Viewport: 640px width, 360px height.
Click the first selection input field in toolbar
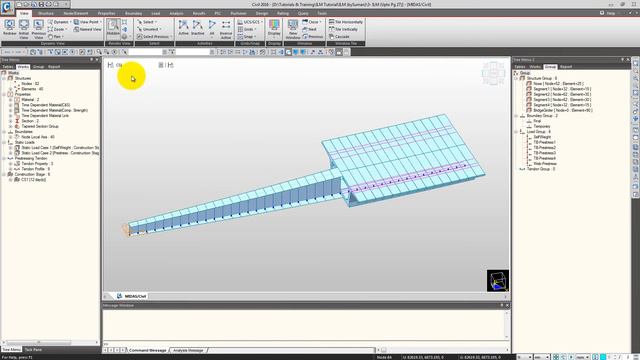tap(145, 52)
